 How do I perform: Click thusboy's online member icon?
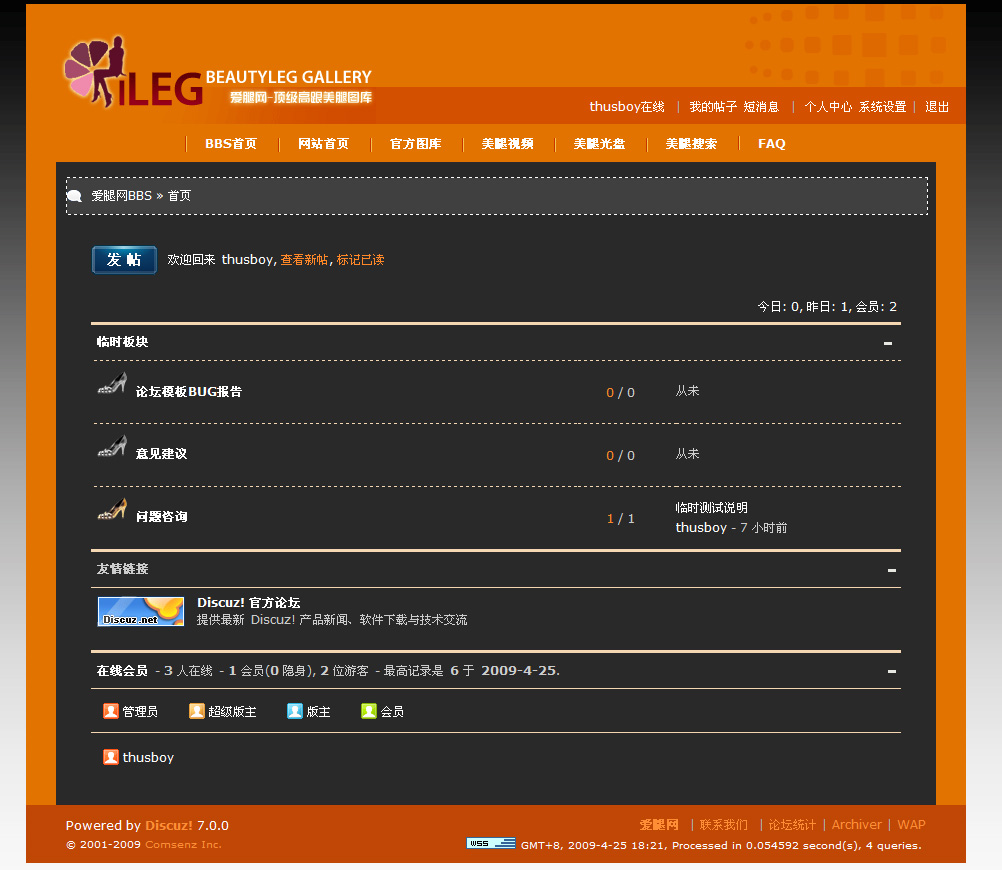tap(110, 757)
